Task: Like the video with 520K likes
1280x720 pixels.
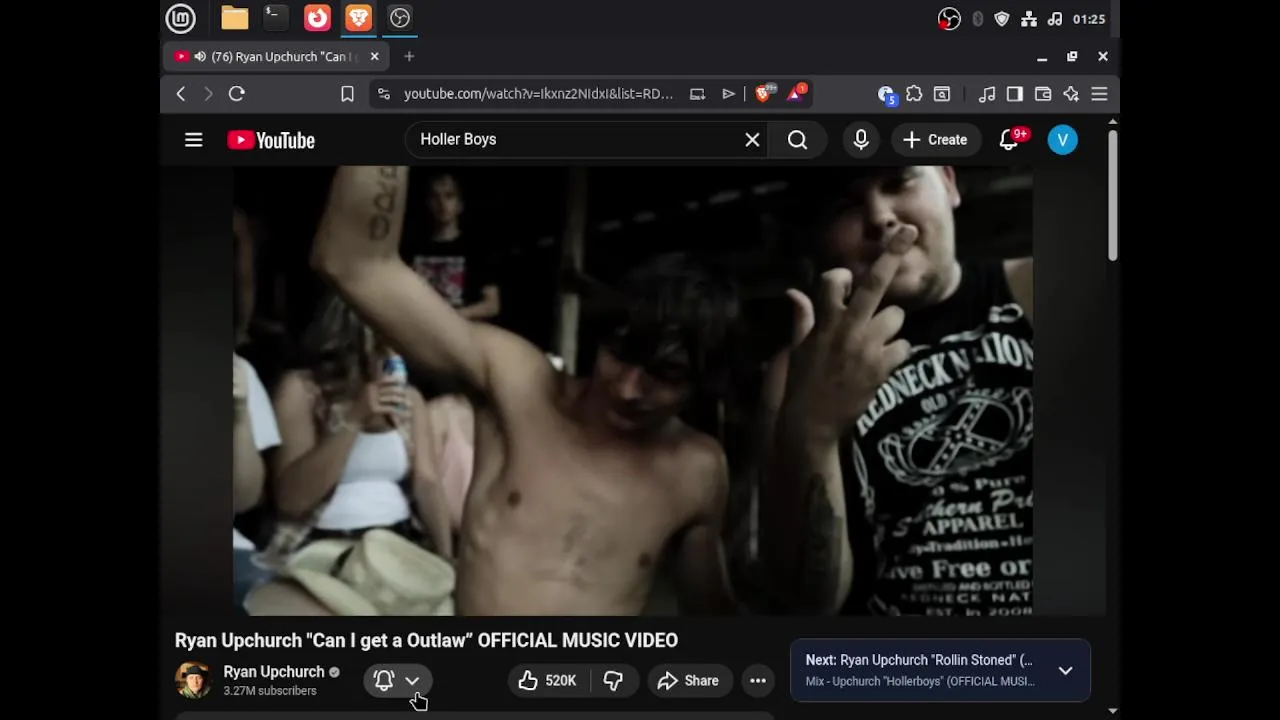Action: click(547, 681)
